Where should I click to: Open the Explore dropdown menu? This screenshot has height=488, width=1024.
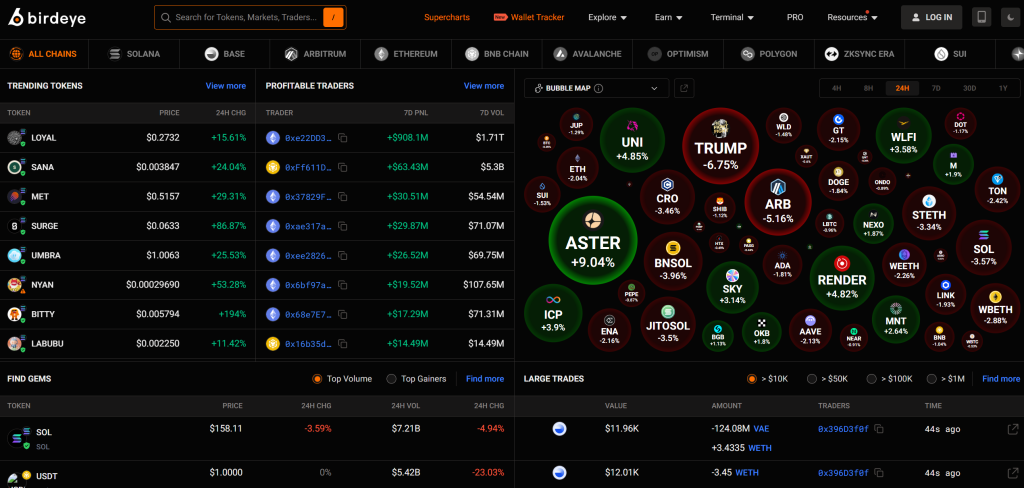[x=607, y=17]
